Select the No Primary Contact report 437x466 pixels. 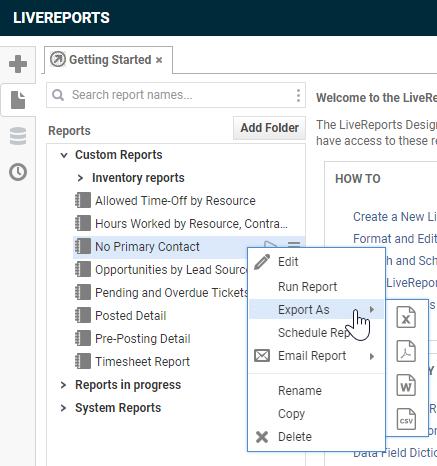pos(147,247)
